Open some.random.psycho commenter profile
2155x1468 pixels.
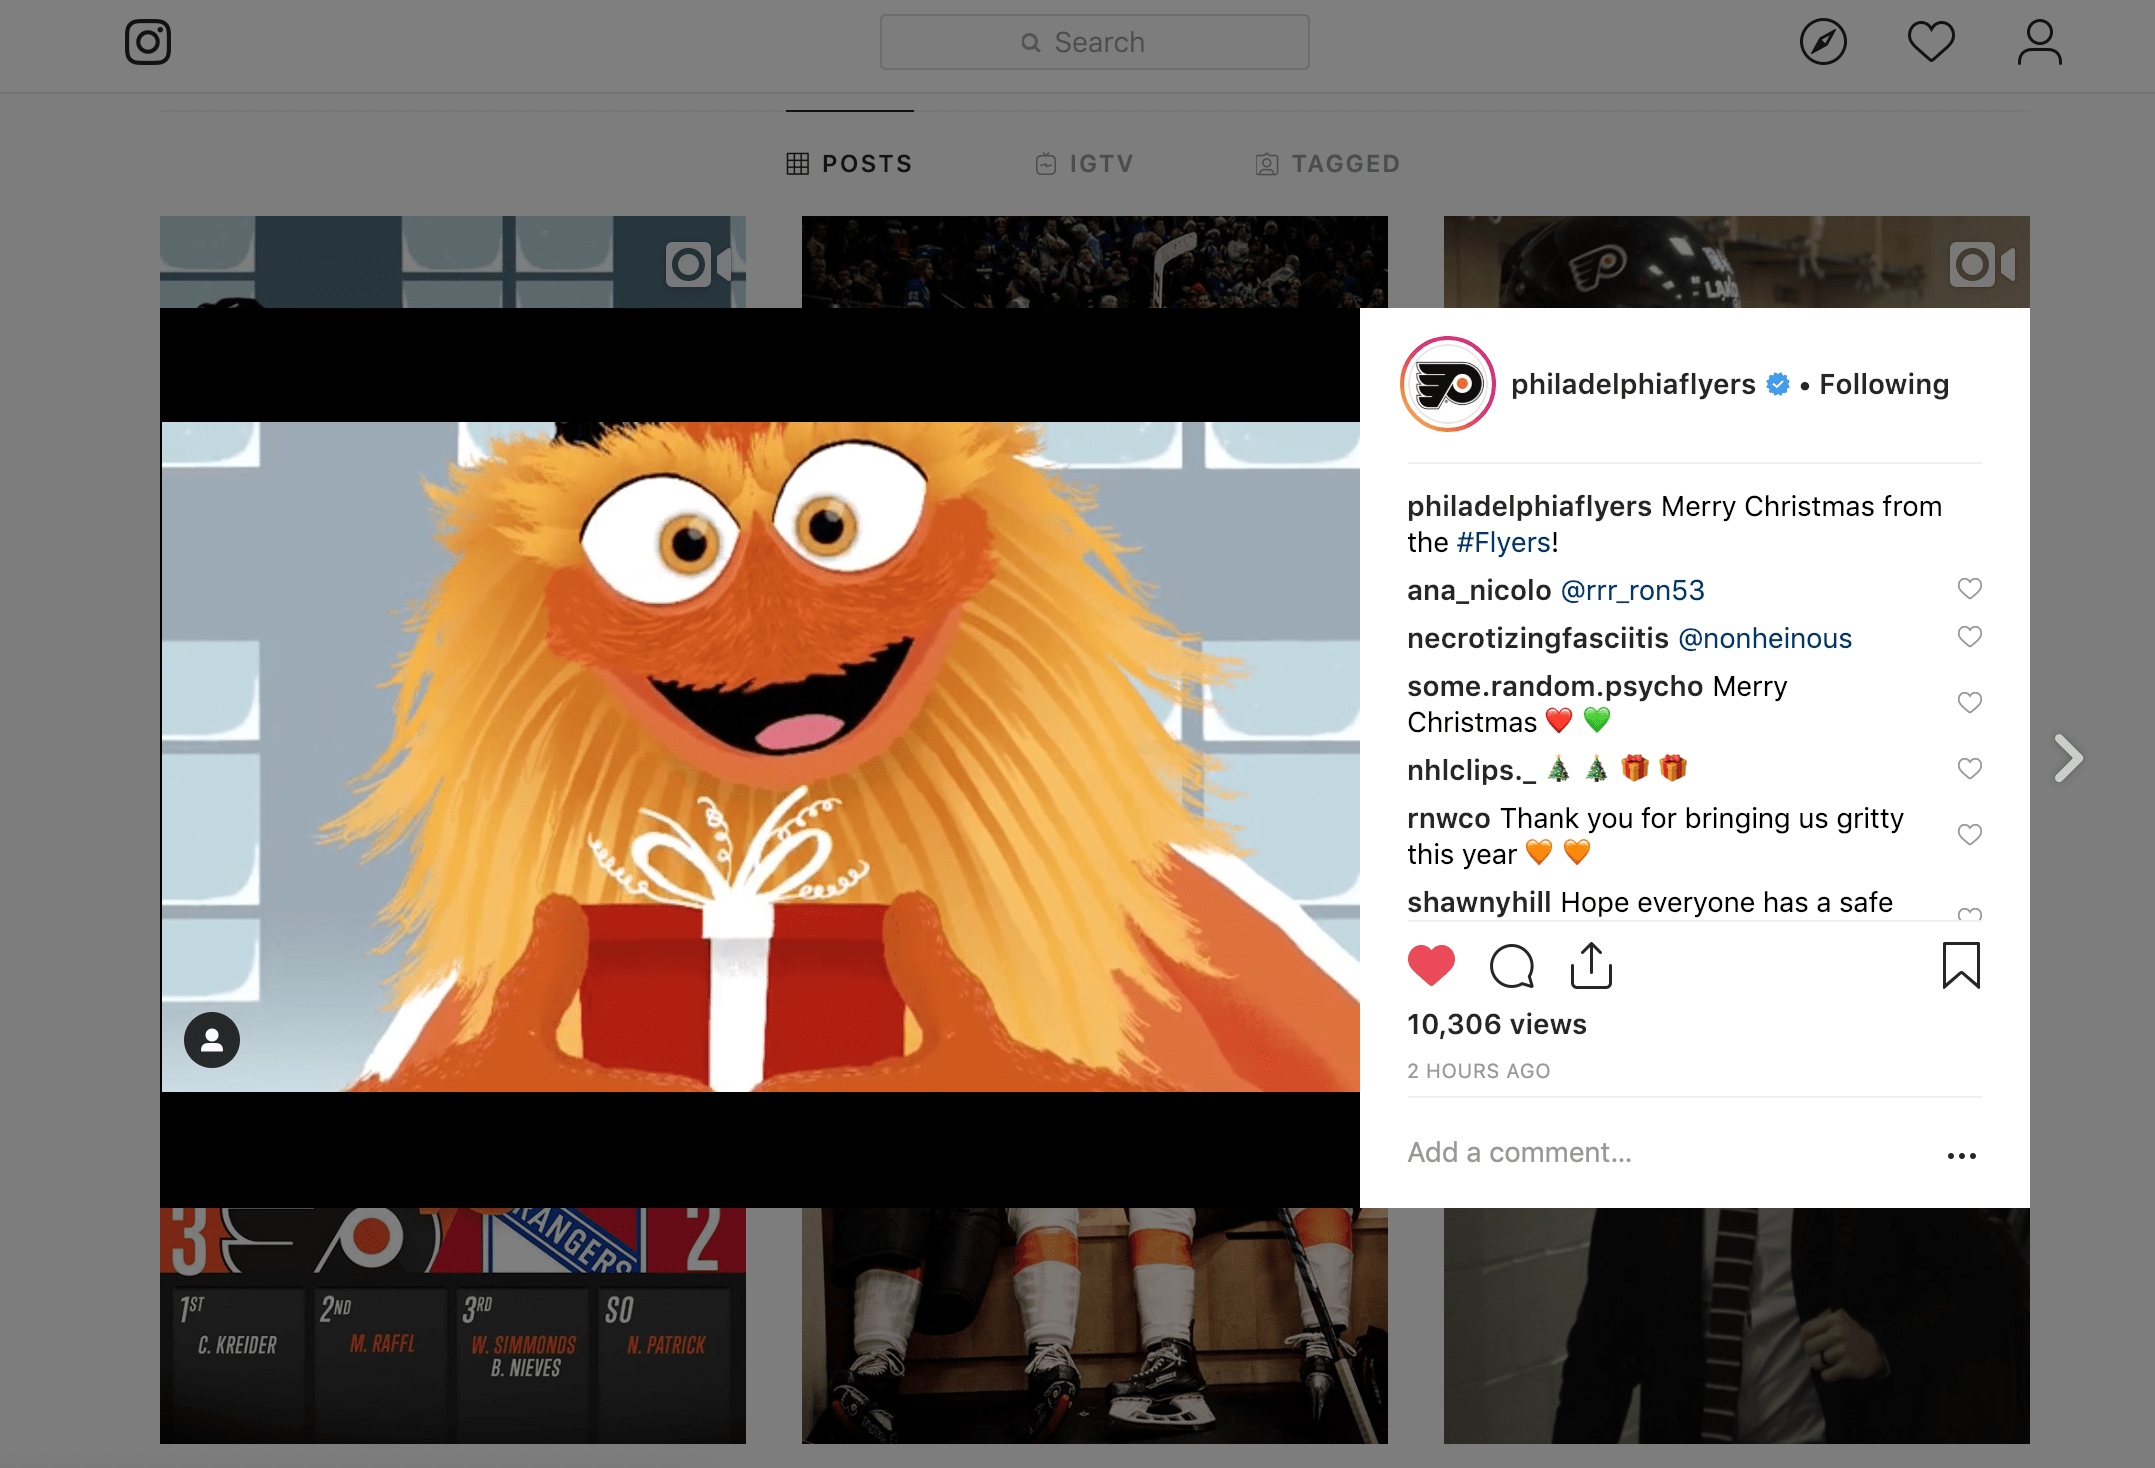coord(1555,686)
